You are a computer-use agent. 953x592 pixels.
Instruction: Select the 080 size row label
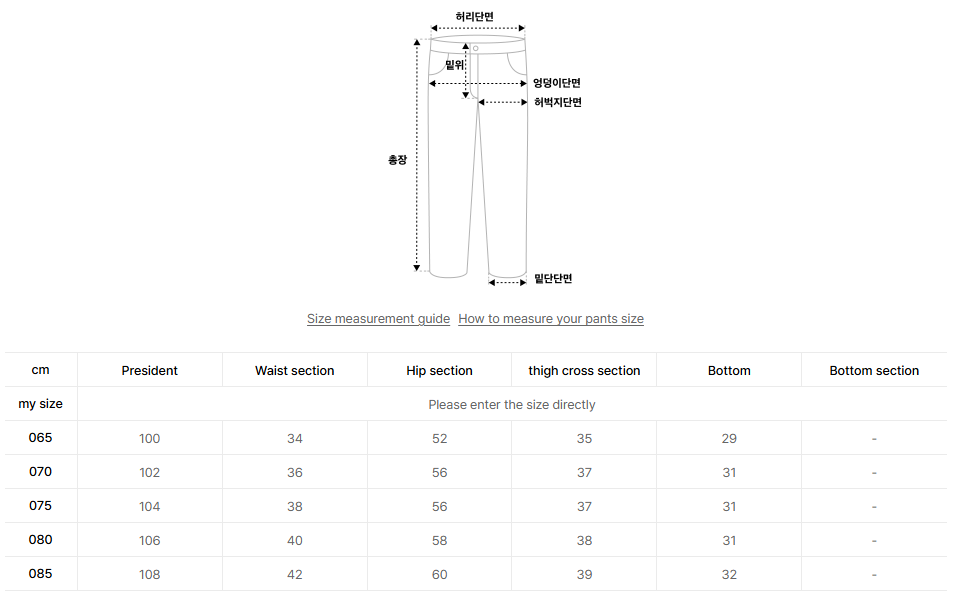40,540
